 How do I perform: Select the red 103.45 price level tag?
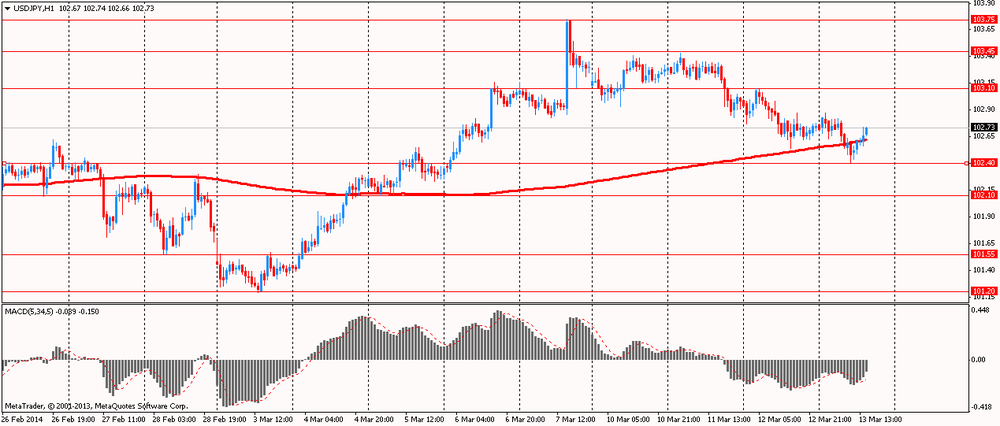(x=983, y=51)
